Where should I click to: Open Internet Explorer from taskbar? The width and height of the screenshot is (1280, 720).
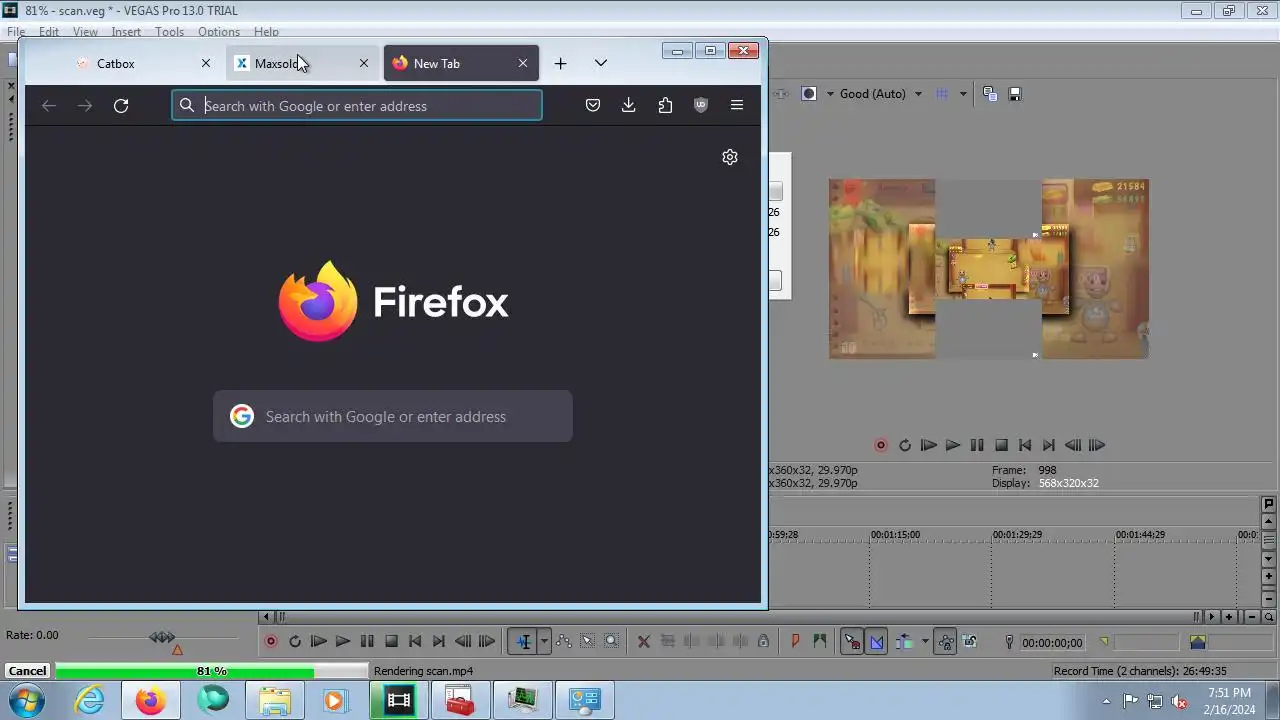pos(90,700)
